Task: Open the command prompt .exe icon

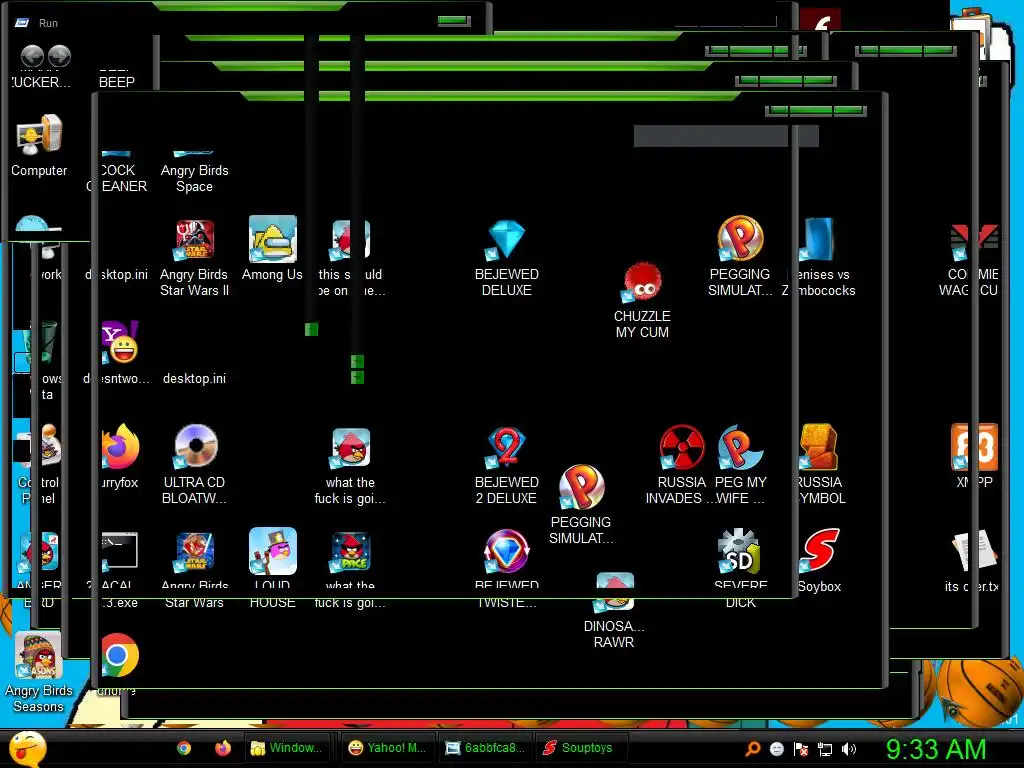Action: point(119,551)
